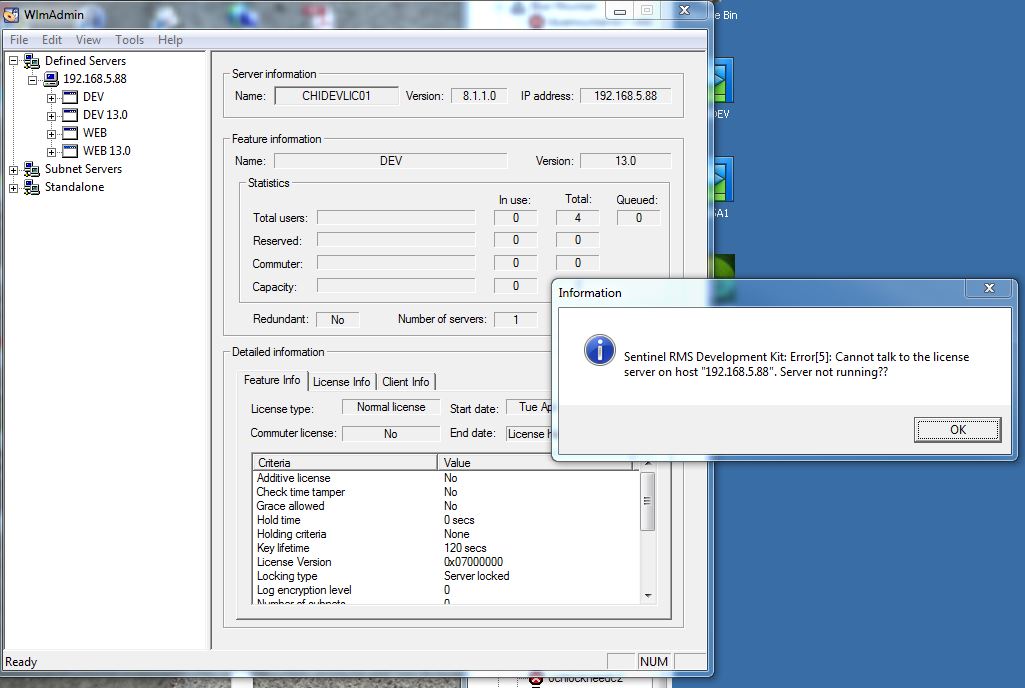Select the 'Locking type' row
Screen dimensions: 1025x688
(446, 576)
